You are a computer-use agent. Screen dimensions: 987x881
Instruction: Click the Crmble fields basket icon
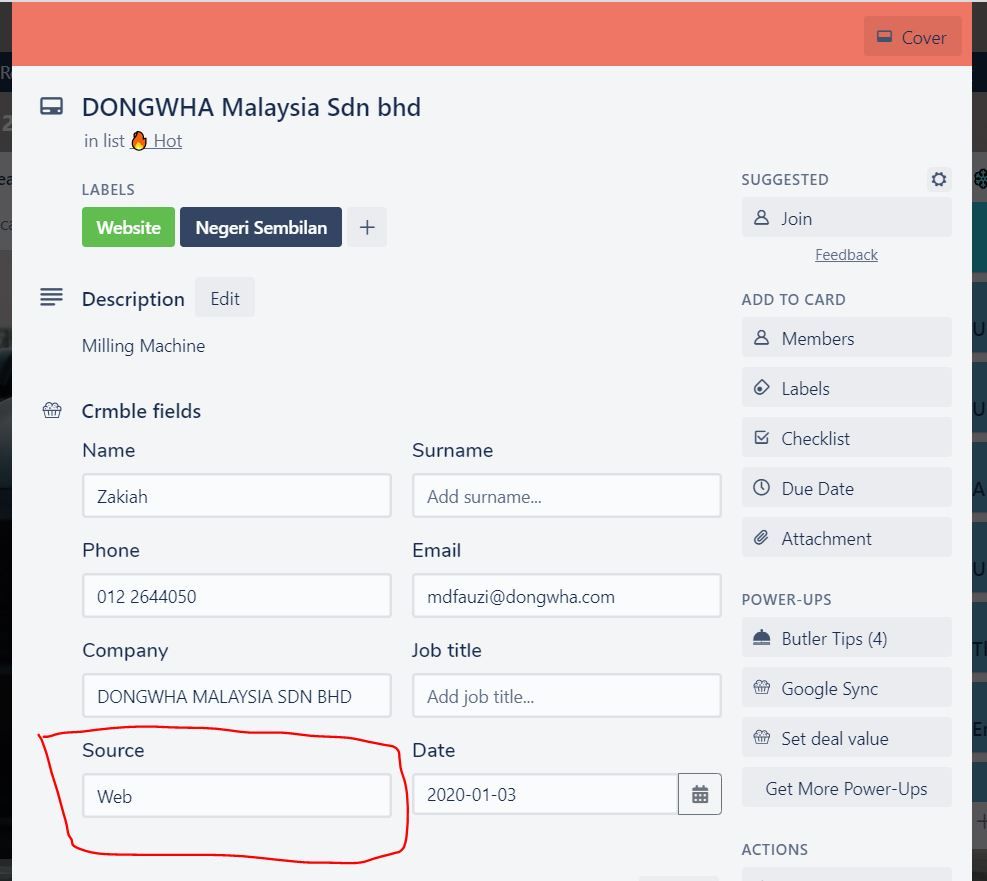coord(52,411)
